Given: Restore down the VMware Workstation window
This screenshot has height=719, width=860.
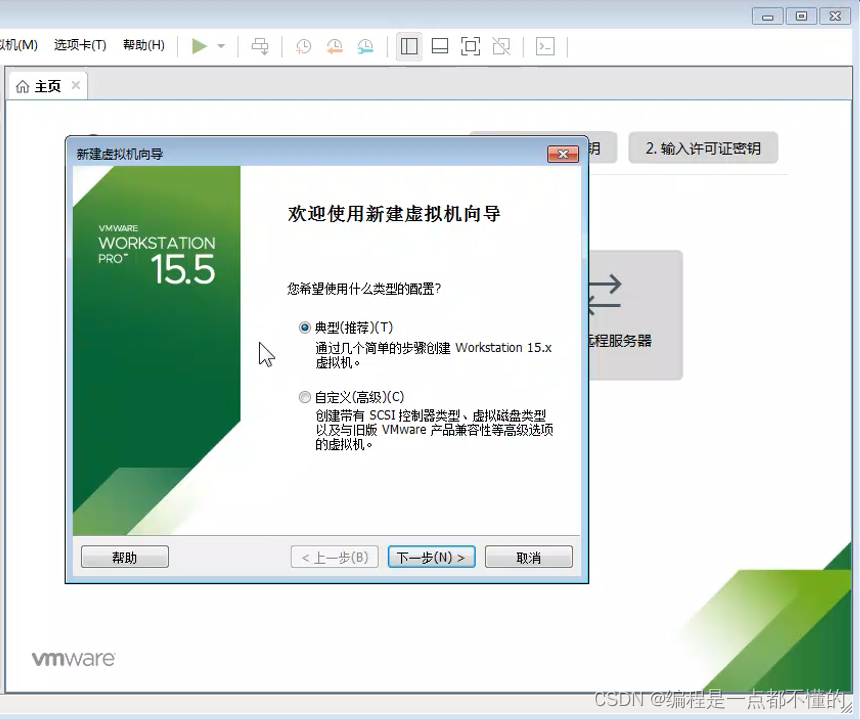Looking at the screenshot, I should (x=801, y=16).
